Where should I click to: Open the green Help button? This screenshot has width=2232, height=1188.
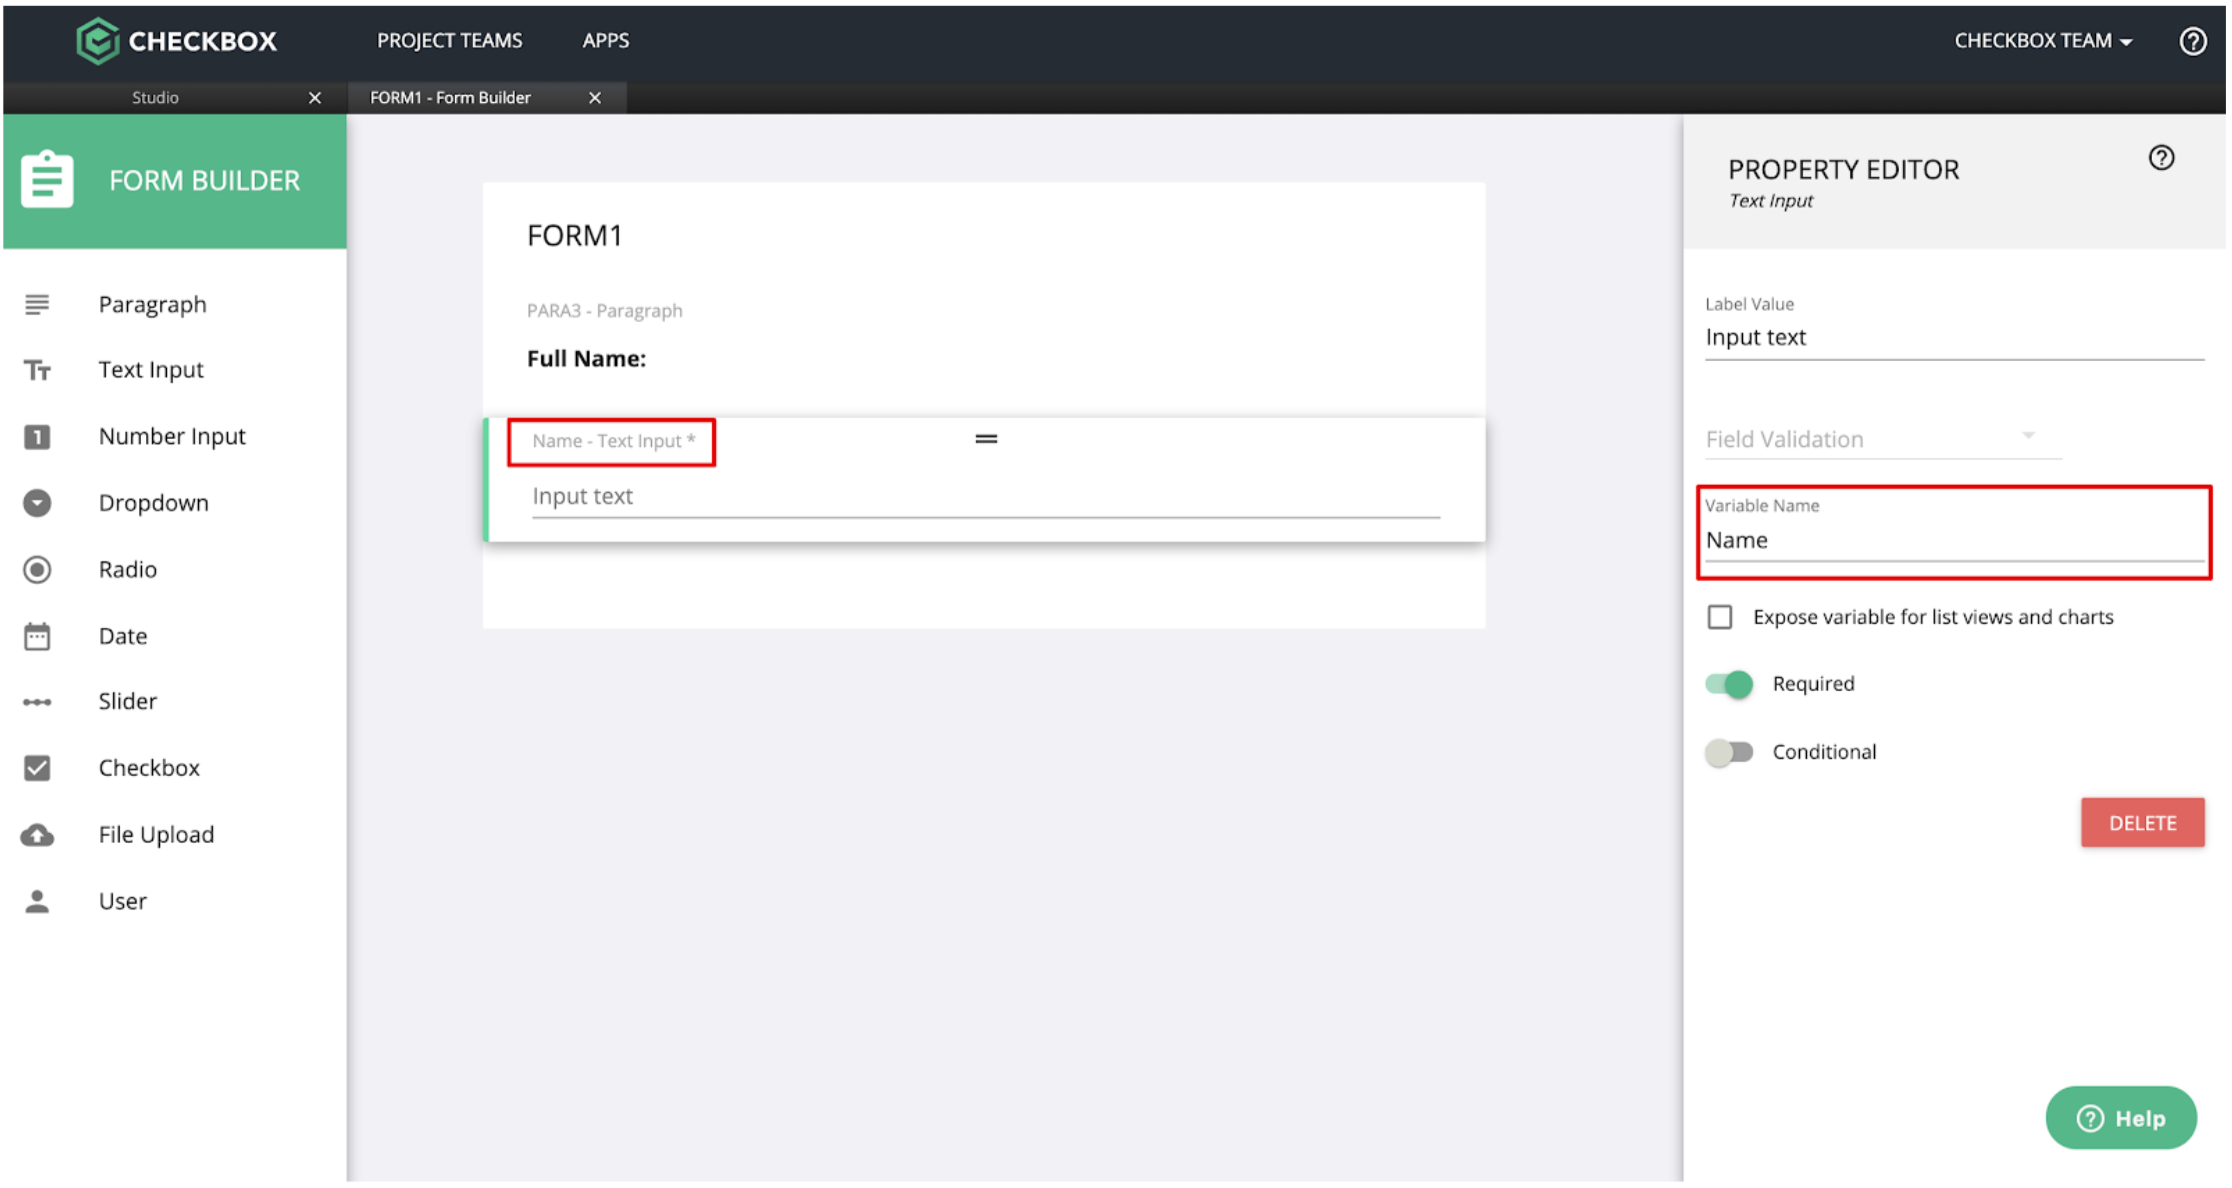[x=2120, y=1118]
